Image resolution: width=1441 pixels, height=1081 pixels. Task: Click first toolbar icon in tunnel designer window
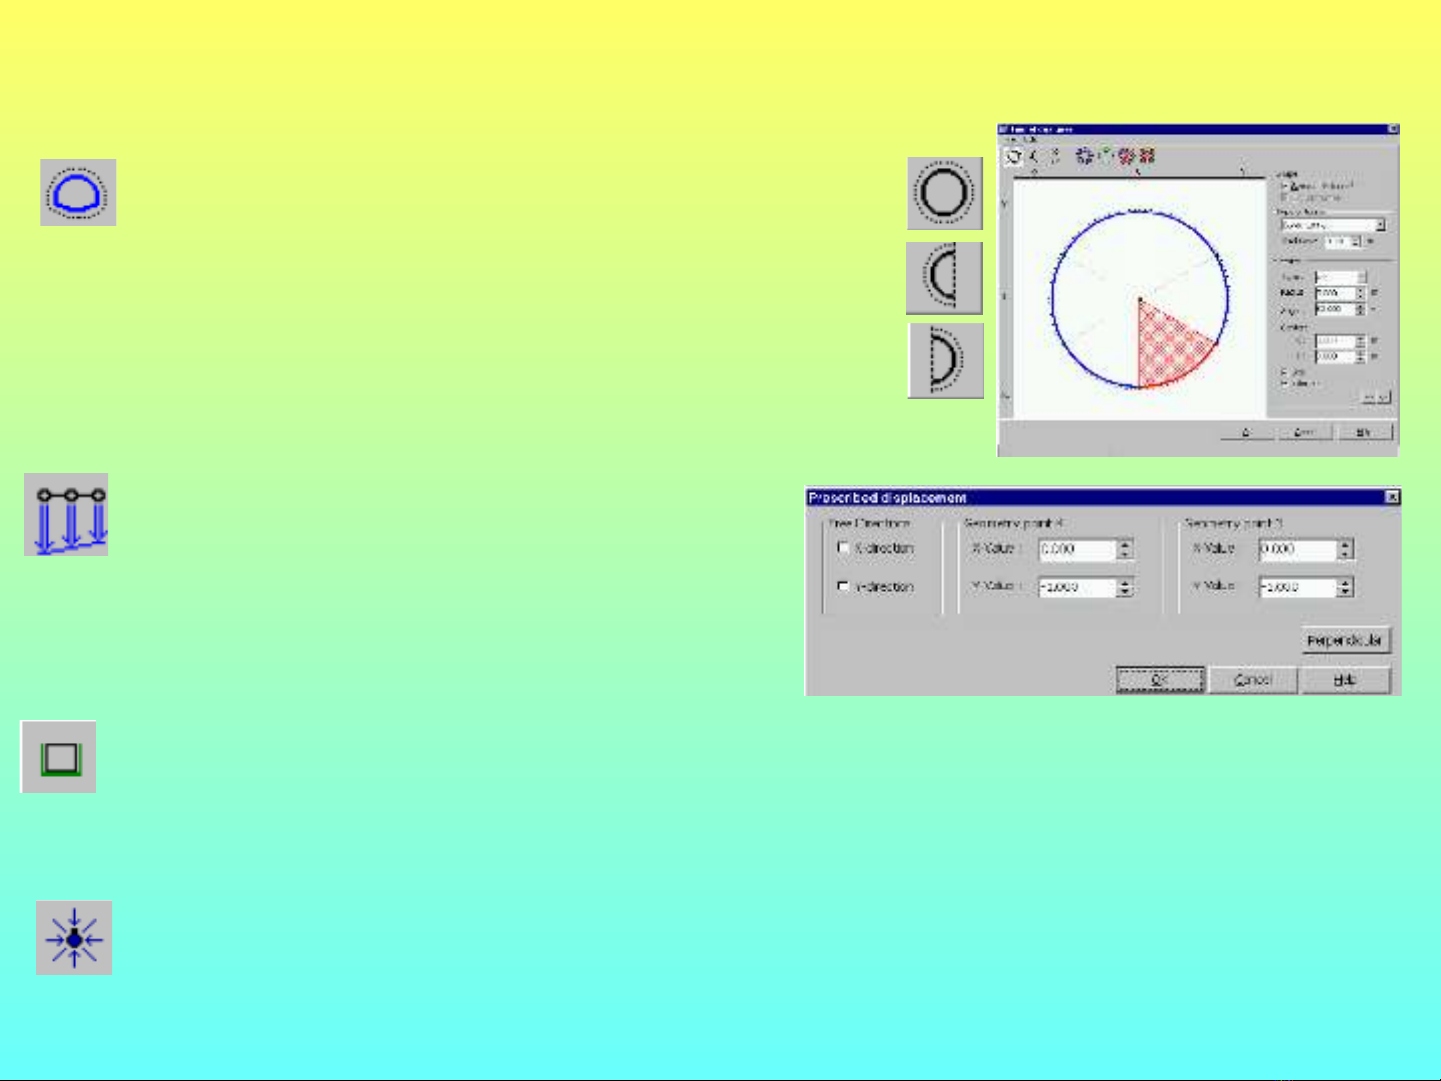[x=1013, y=156]
